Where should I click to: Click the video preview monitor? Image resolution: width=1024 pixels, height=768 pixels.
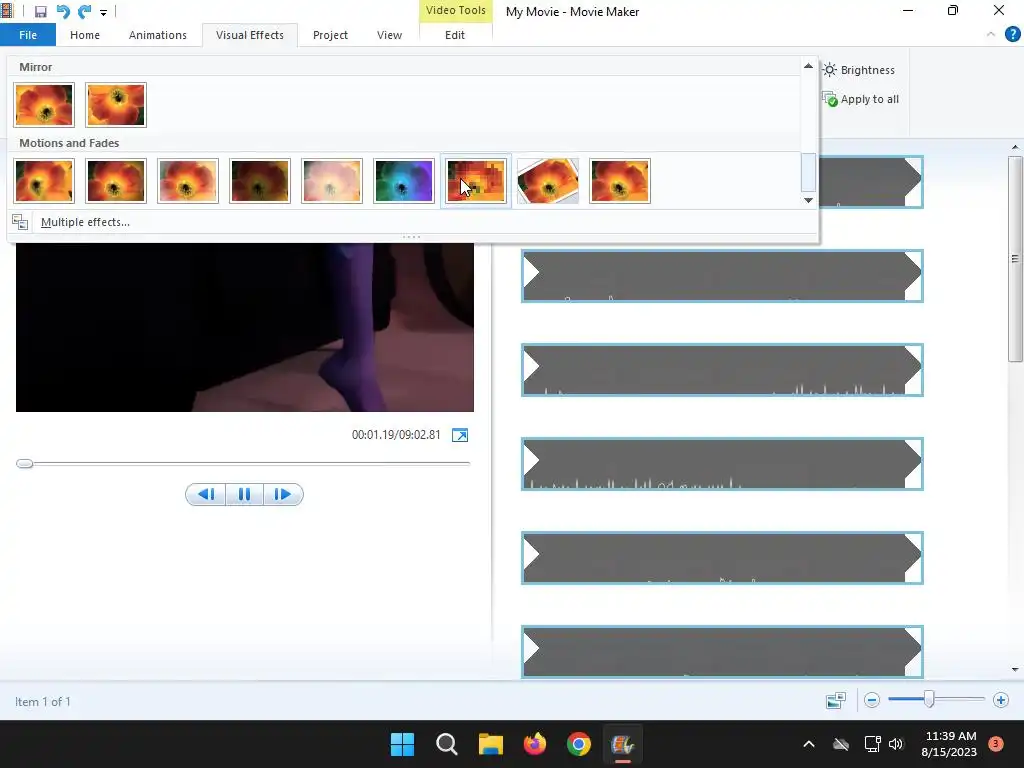pos(245,327)
